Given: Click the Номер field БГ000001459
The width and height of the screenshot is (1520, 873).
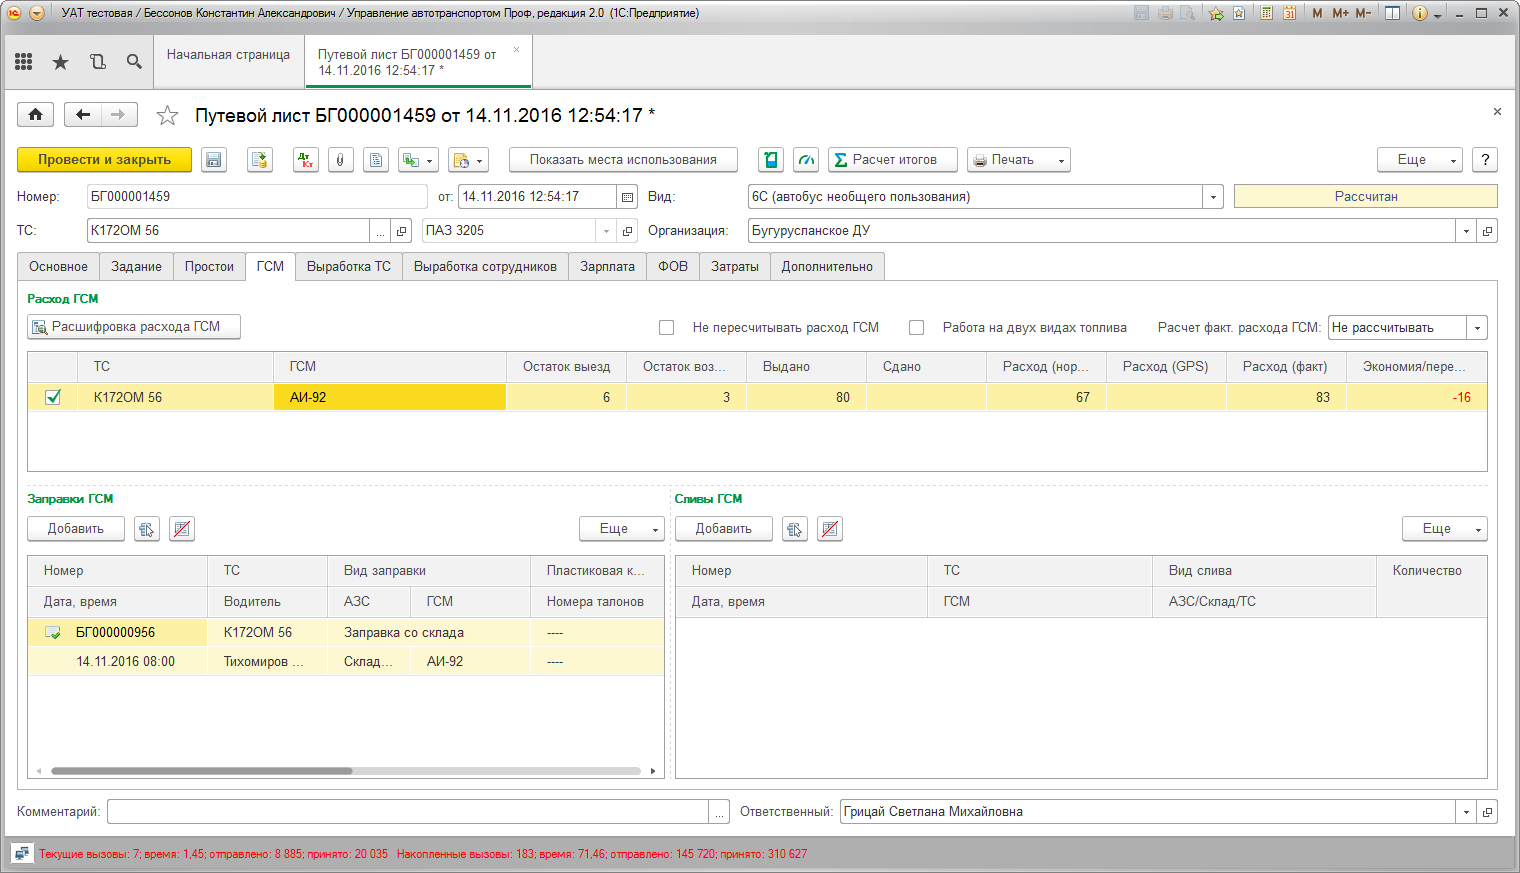Looking at the screenshot, I should pyautogui.click(x=257, y=197).
